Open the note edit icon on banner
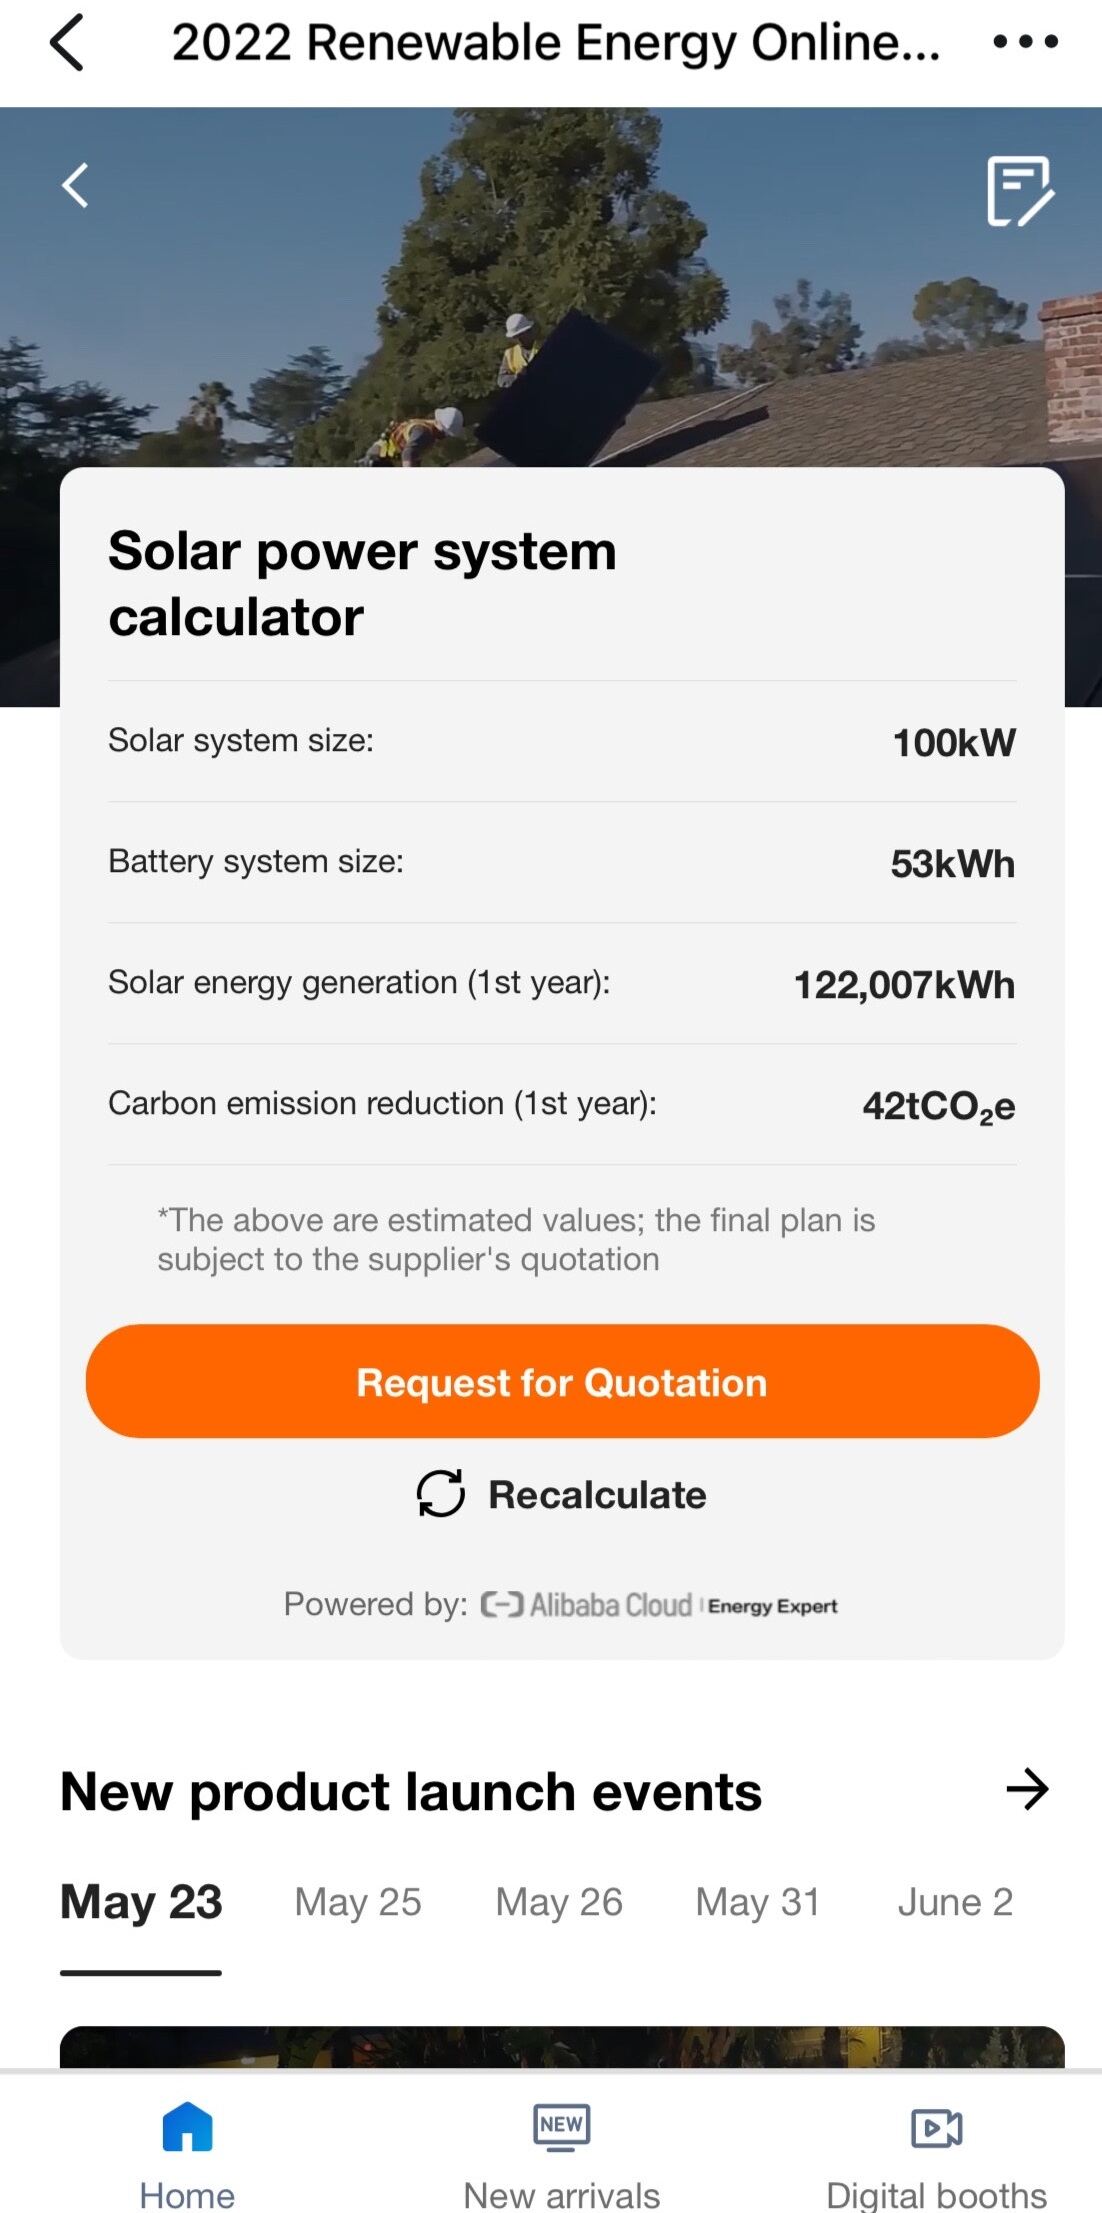The height and width of the screenshot is (2213, 1102). pyautogui.click(x=1019, y=191)
